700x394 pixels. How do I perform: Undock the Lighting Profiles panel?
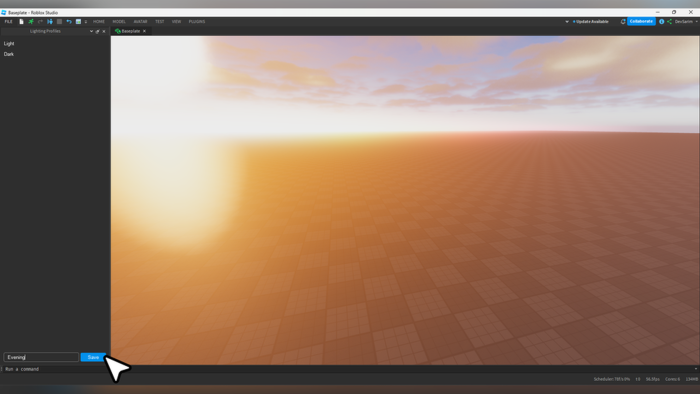97,31
